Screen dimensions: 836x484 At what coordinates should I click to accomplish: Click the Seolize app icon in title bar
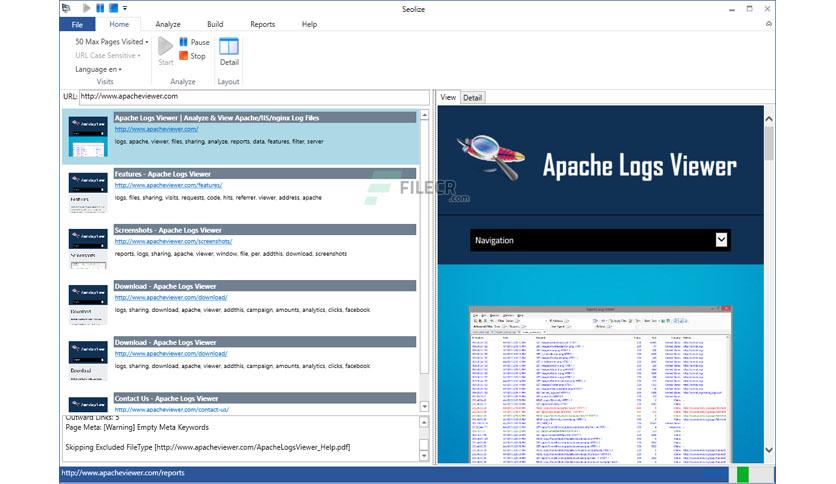pos(66,8)
